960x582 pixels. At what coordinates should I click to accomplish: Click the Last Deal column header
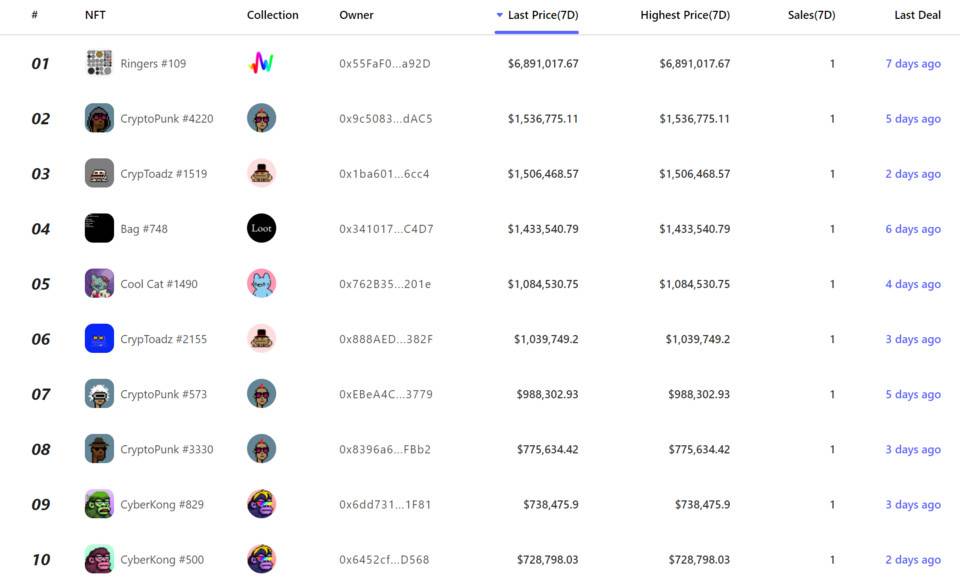click(917, 15)
